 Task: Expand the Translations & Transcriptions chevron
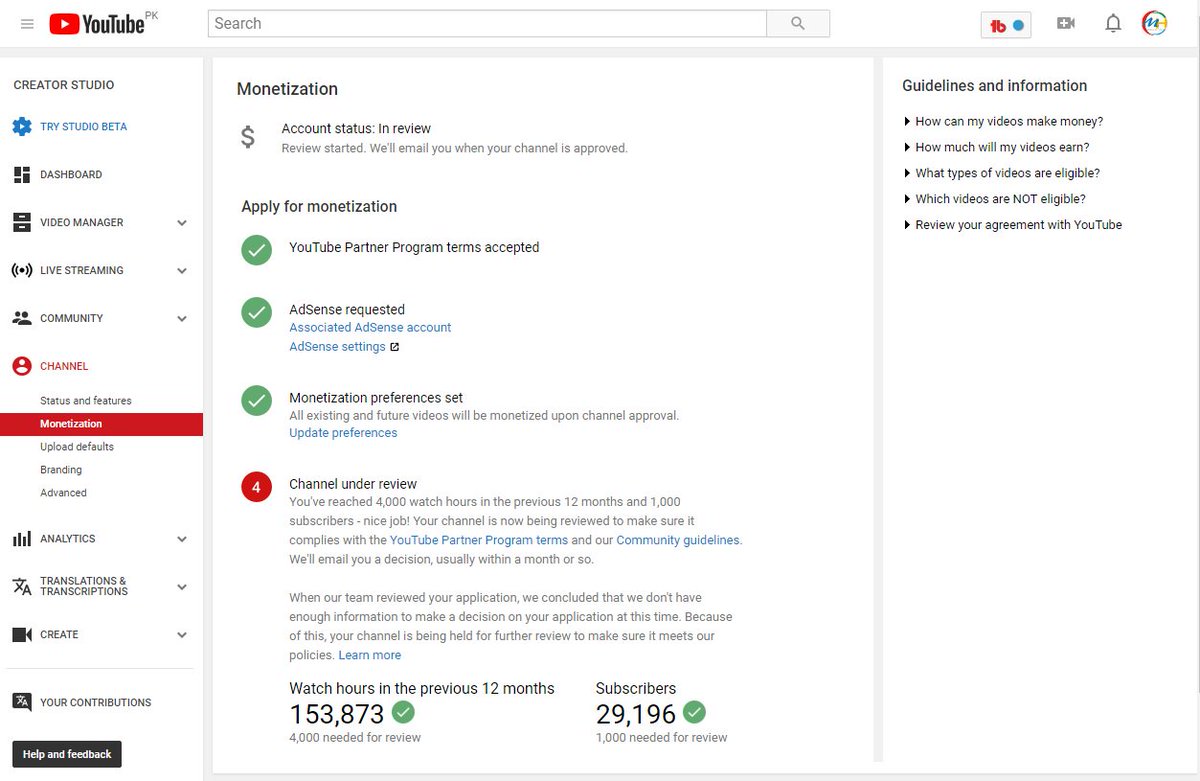click(182, 587)
